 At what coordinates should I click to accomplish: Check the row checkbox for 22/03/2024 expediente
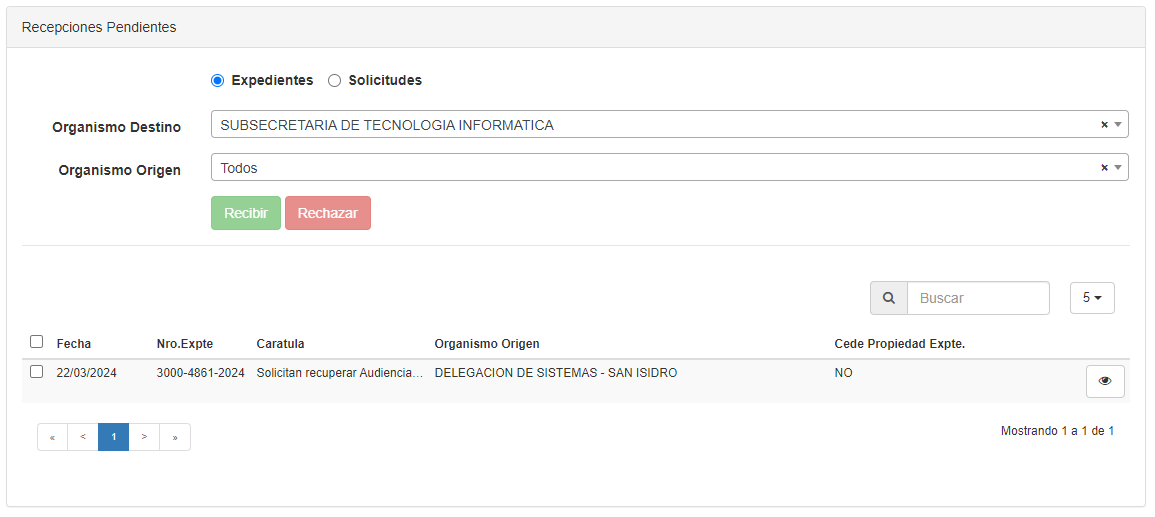click(x=37, y=372)
